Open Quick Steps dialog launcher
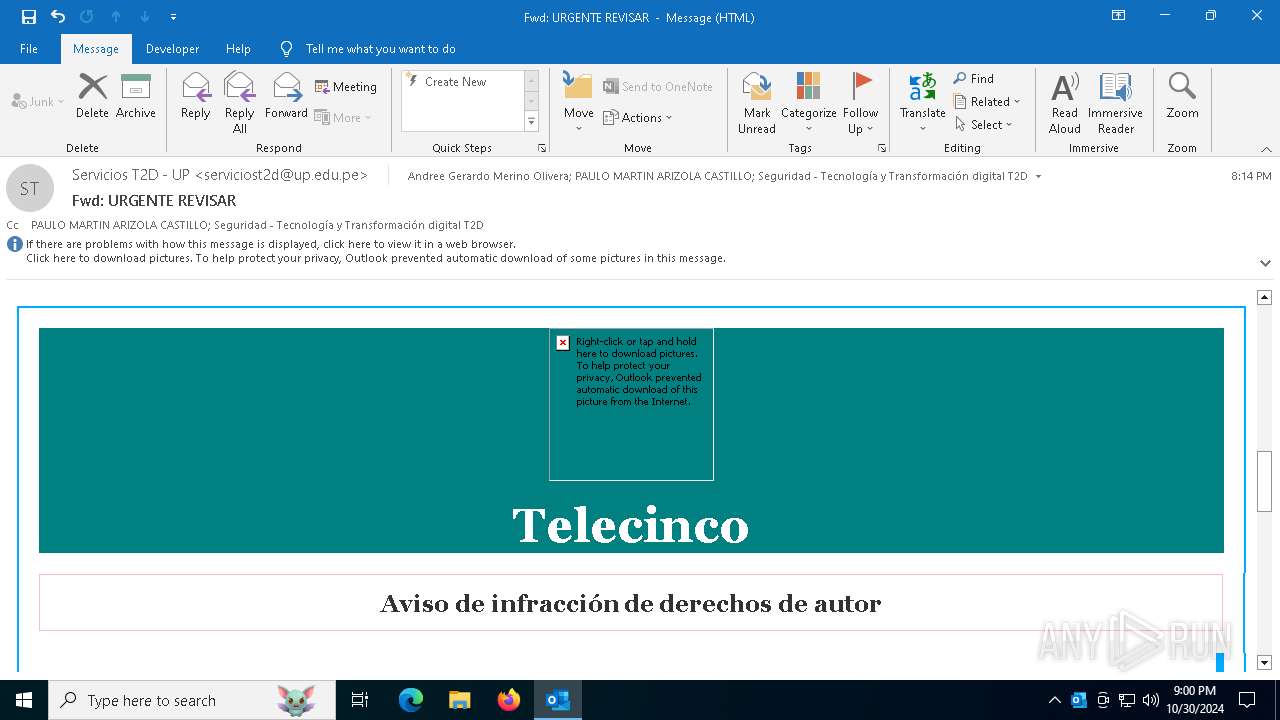The width and height of the screenshot is (1280, 720). tap(542, 148)
